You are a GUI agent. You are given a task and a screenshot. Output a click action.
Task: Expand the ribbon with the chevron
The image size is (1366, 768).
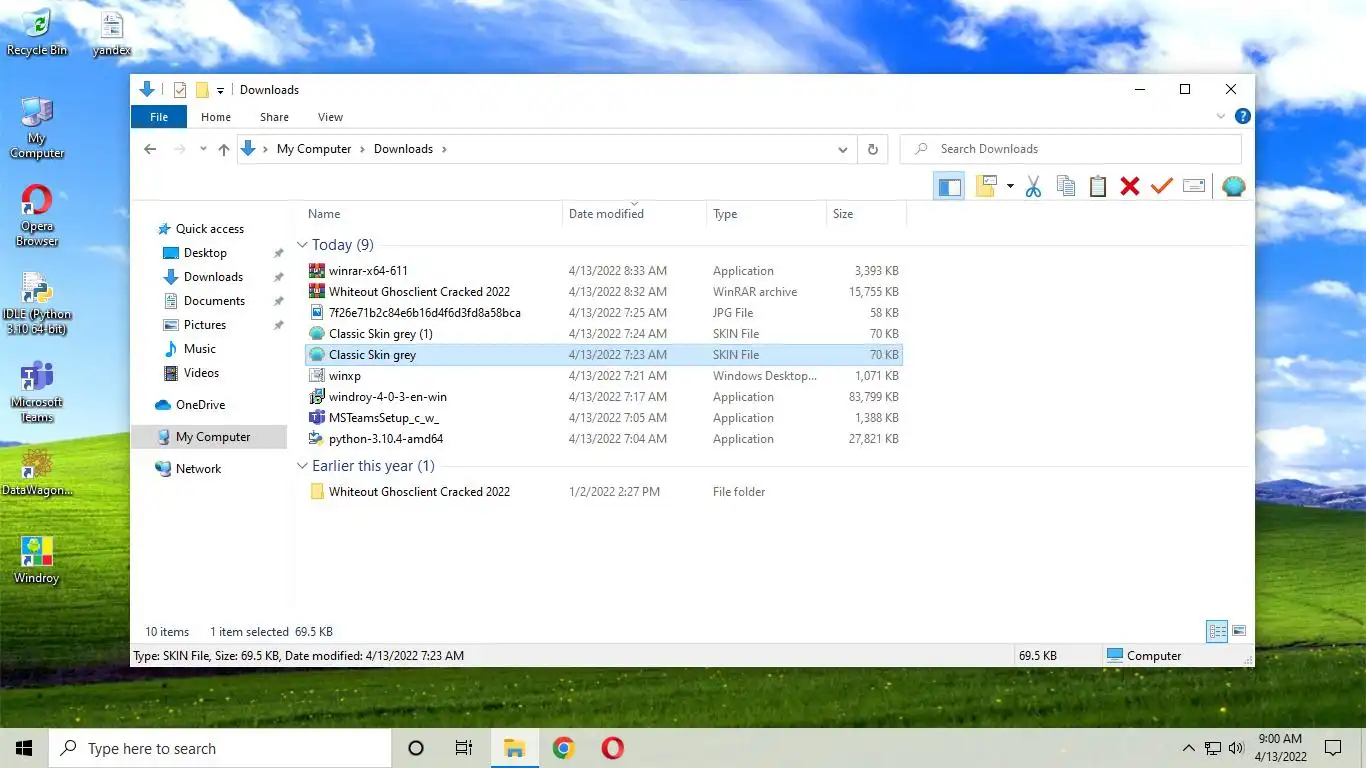click(1221, 117)
